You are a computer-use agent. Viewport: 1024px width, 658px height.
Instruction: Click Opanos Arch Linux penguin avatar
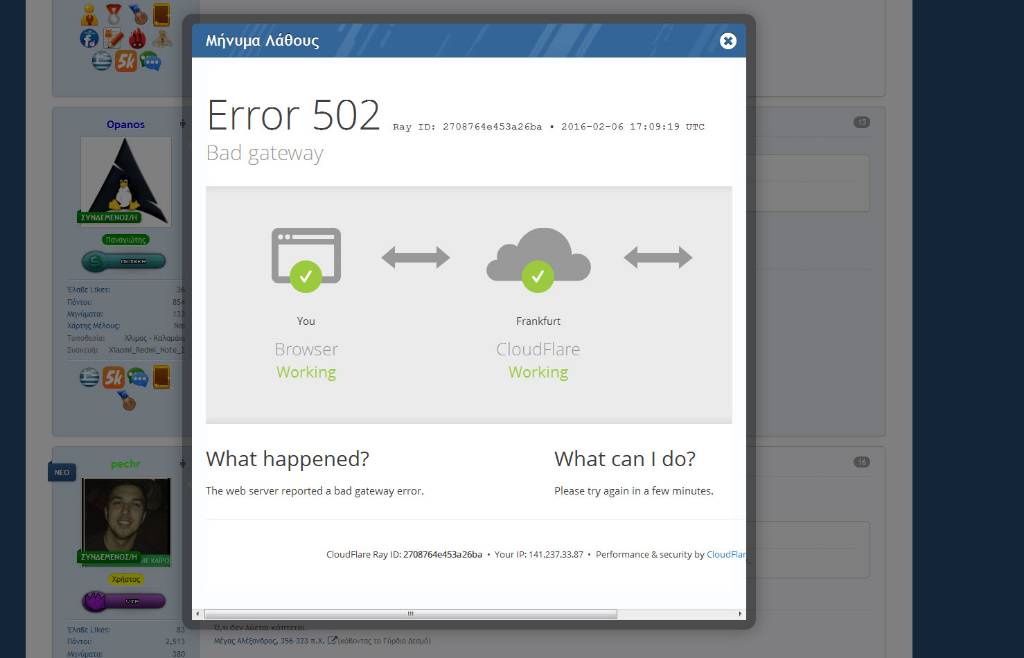pos(126,181)
